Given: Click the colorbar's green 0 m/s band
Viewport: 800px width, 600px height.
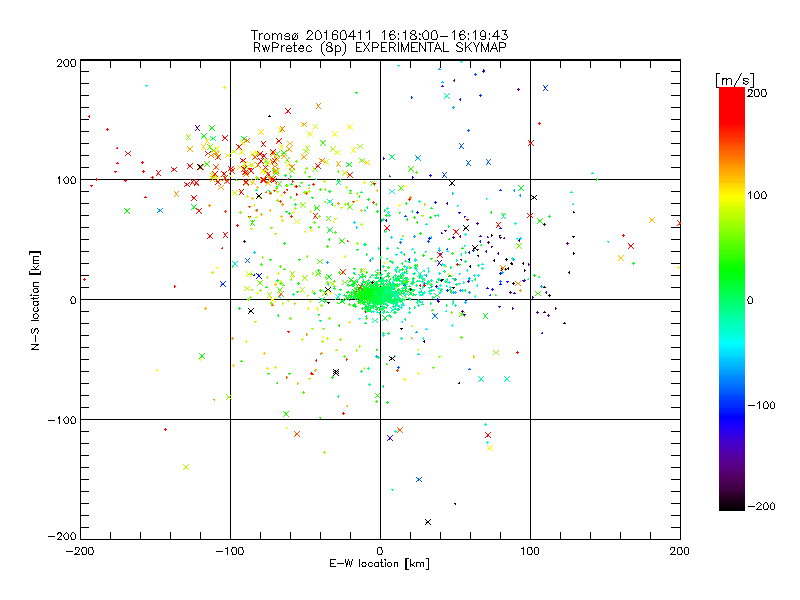Looking at the screenshot, I should coord(732,299).
